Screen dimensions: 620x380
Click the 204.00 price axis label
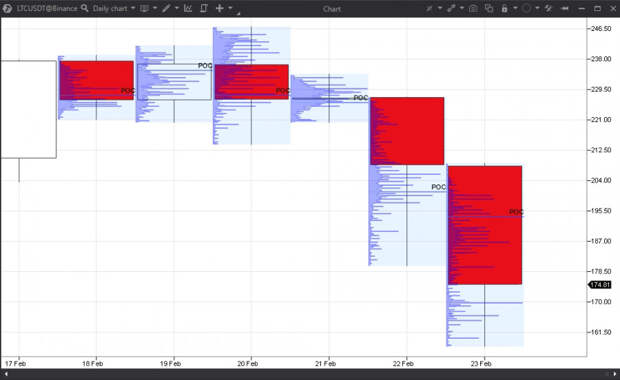tap(601, 180)
